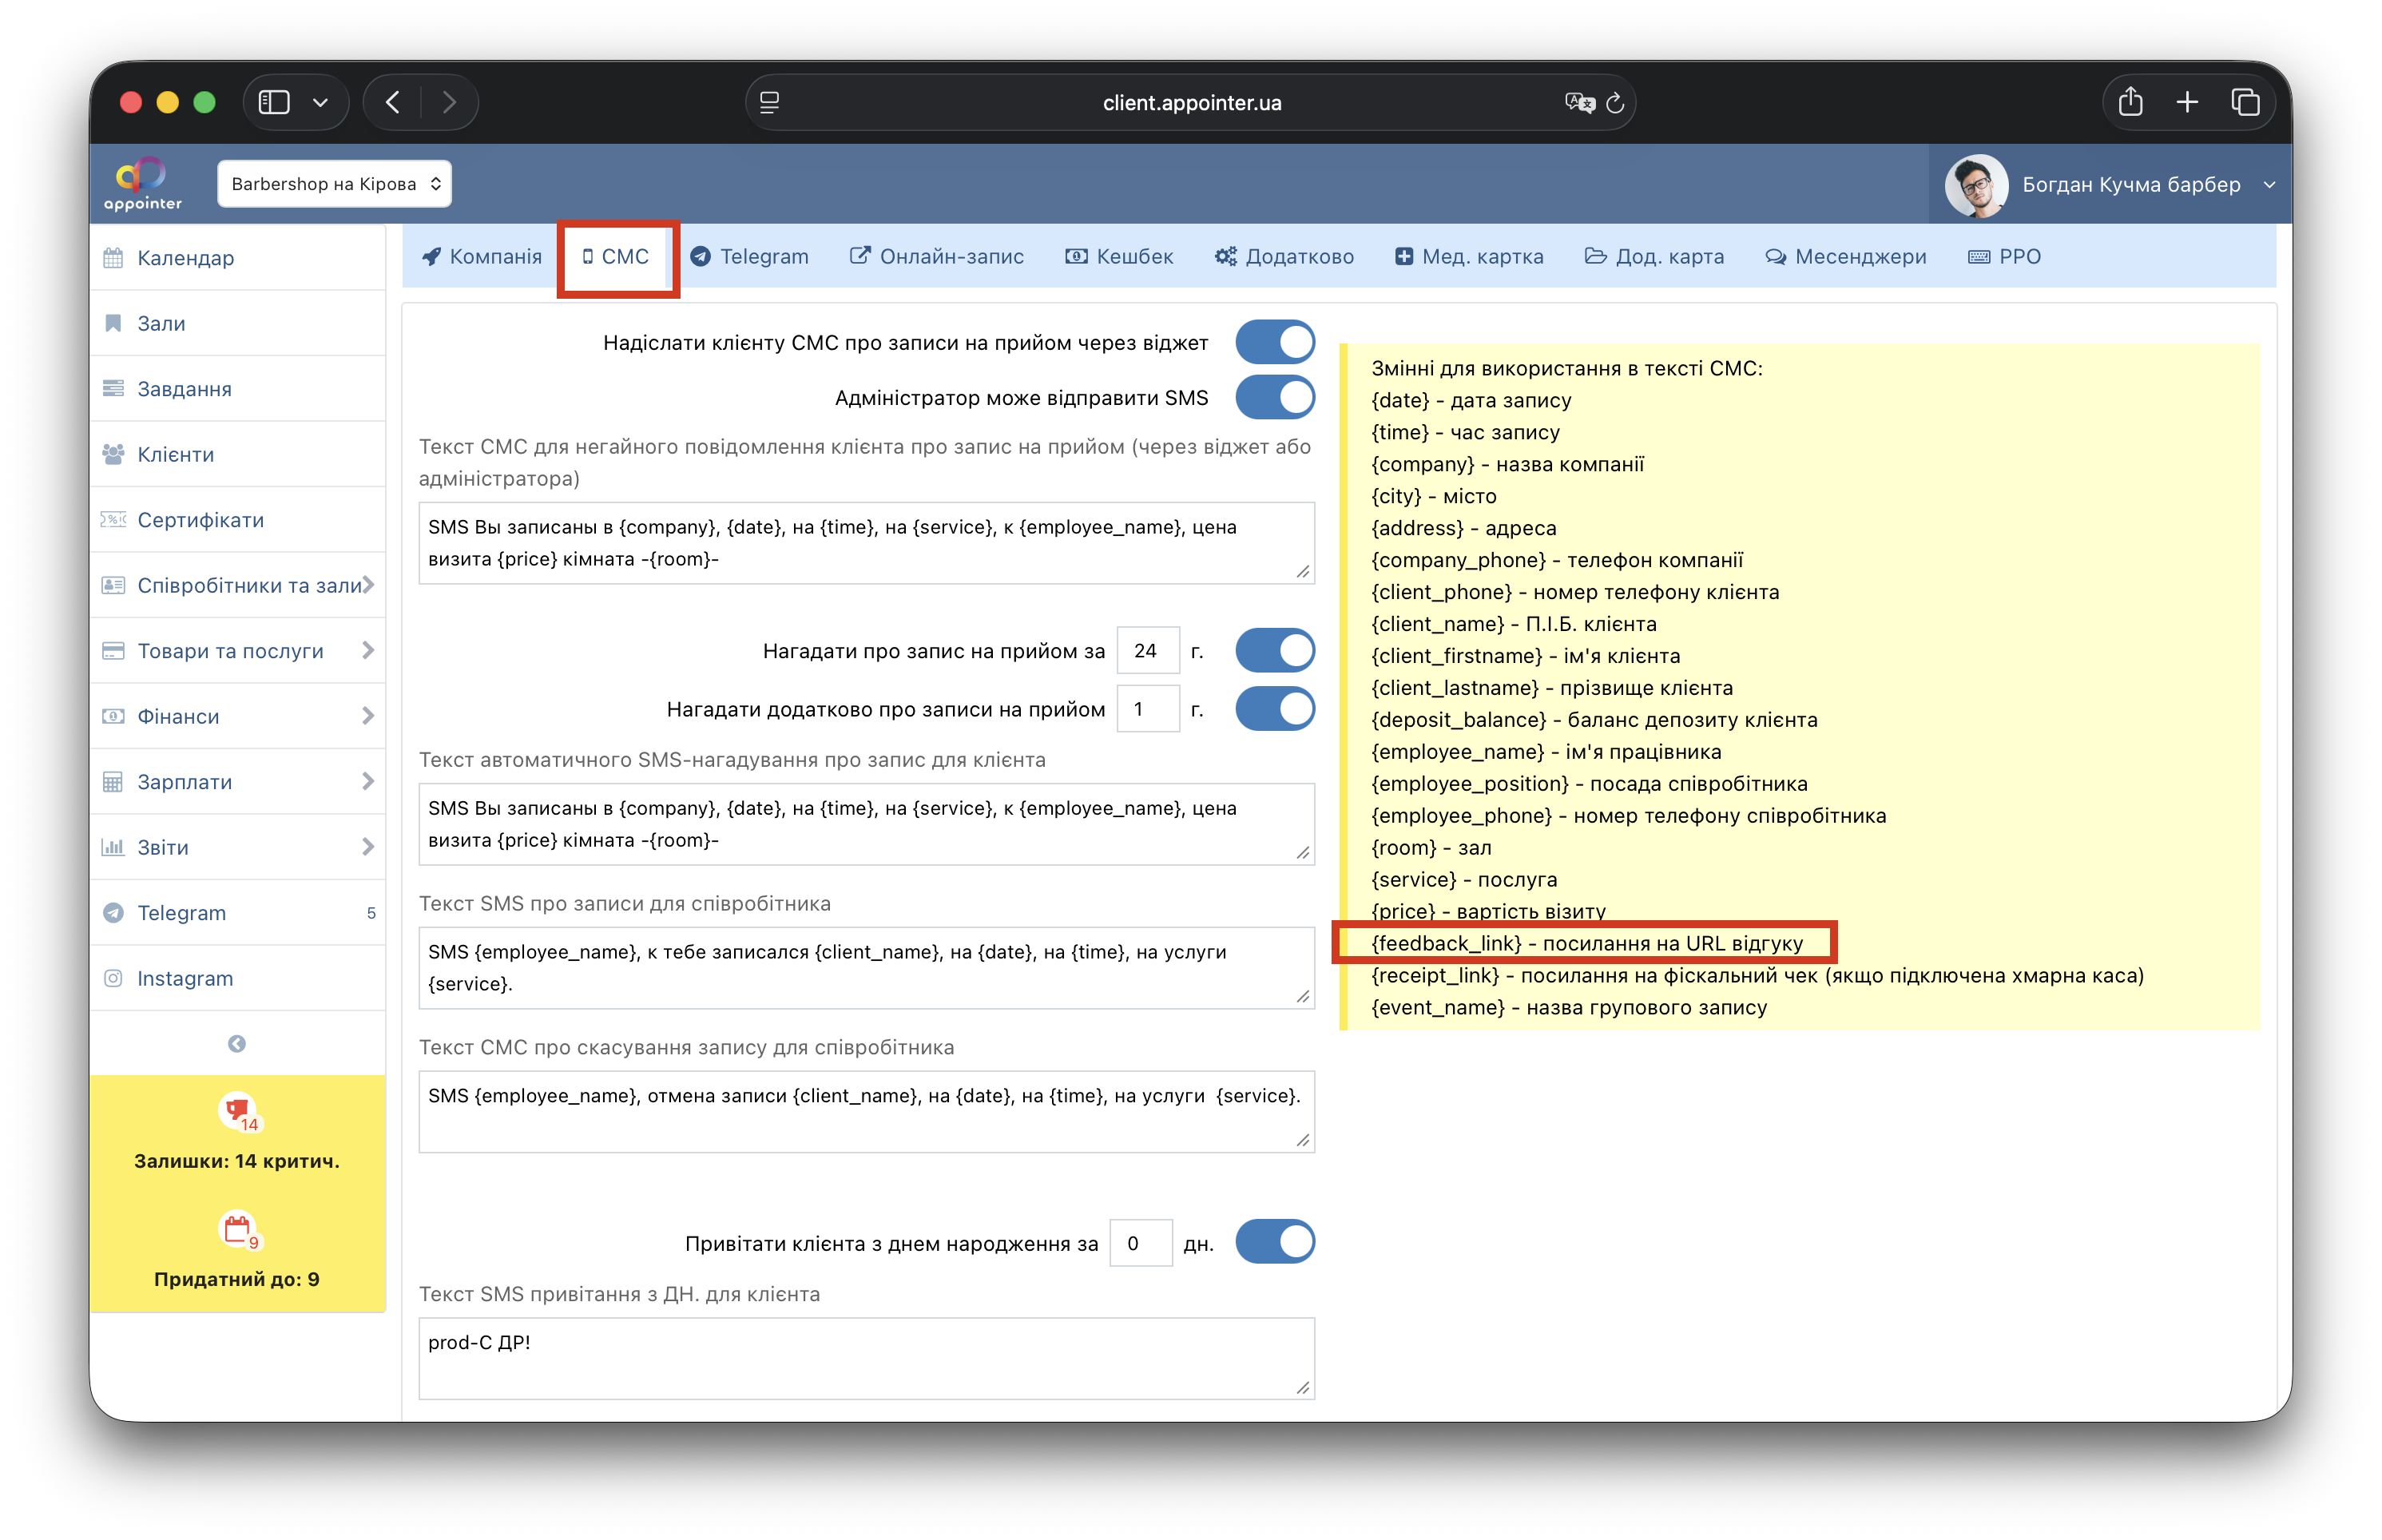Open a new browser tab with plus
2382x1540 pixels.
[2187, 102]
